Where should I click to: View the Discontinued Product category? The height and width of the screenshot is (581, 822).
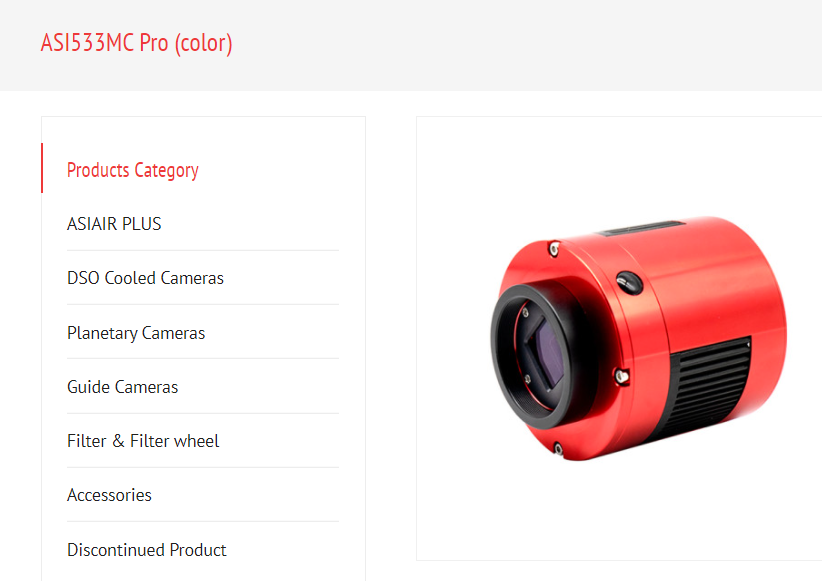146,550
